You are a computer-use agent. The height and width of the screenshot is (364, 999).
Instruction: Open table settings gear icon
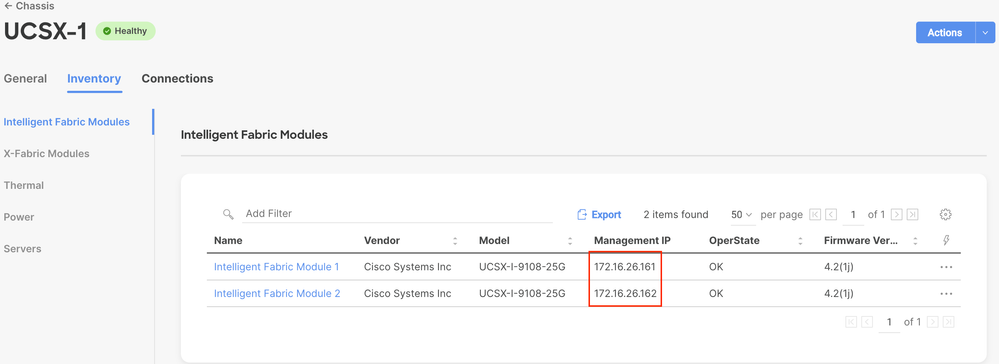point(945,214)
